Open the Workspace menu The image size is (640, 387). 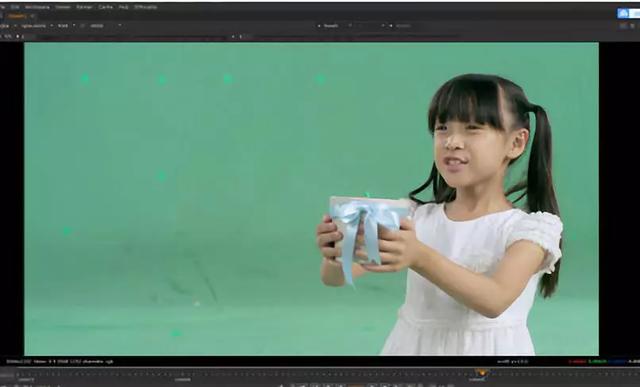click(x=37, y=7)
